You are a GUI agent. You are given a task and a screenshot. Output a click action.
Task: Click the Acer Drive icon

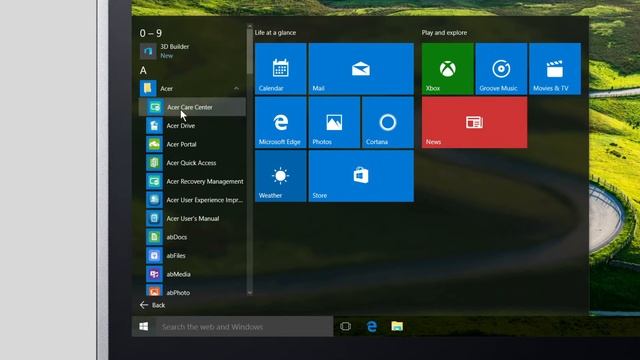[x=154, y=126]
